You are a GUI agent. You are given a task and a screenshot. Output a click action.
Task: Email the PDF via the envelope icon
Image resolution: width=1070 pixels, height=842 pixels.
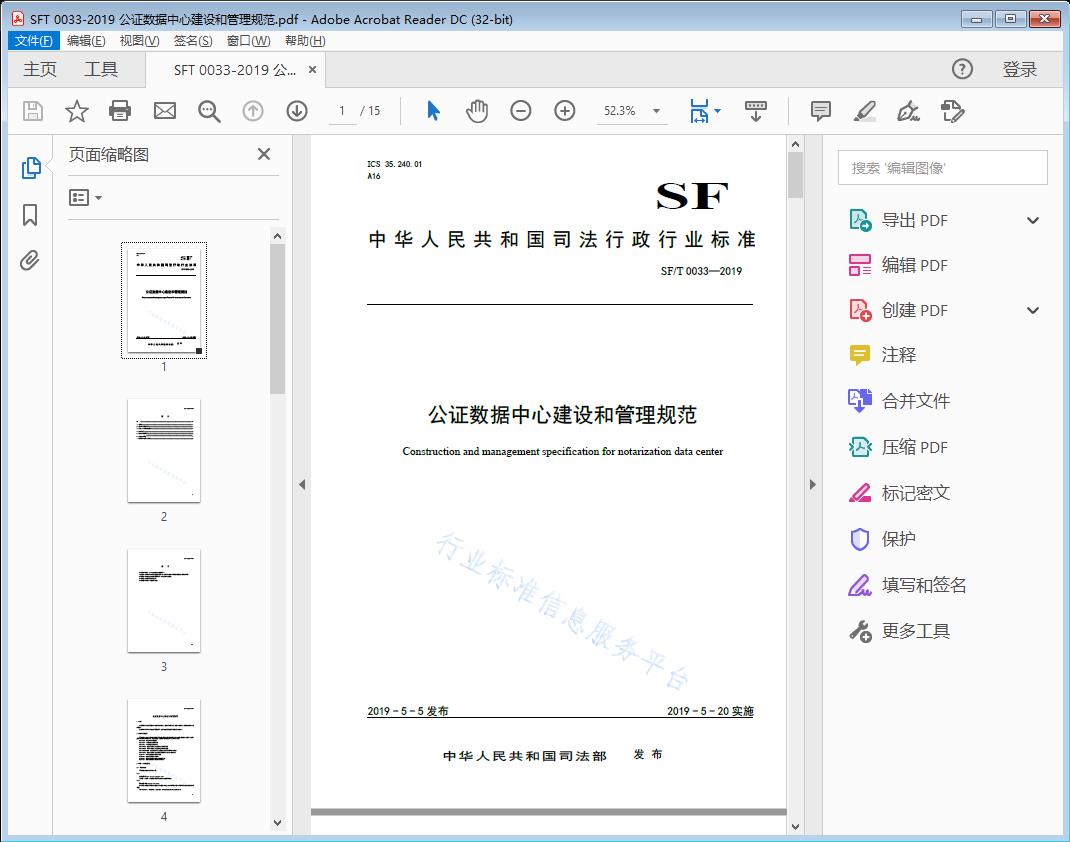coord(164,111)
